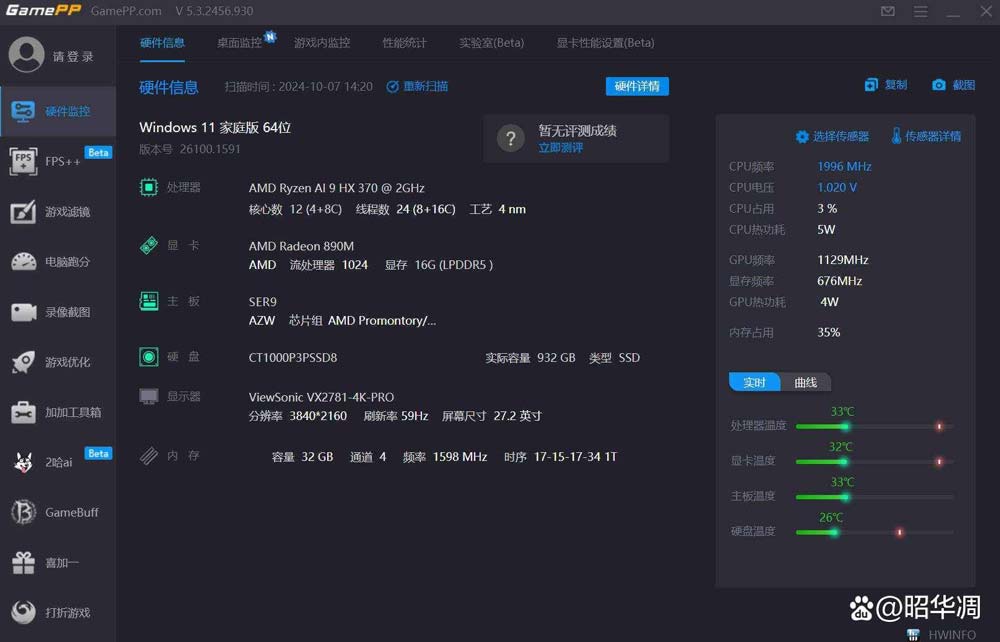Click the 处理器温度 slider
Screen dimensions: 1000x642
(874, 426)
